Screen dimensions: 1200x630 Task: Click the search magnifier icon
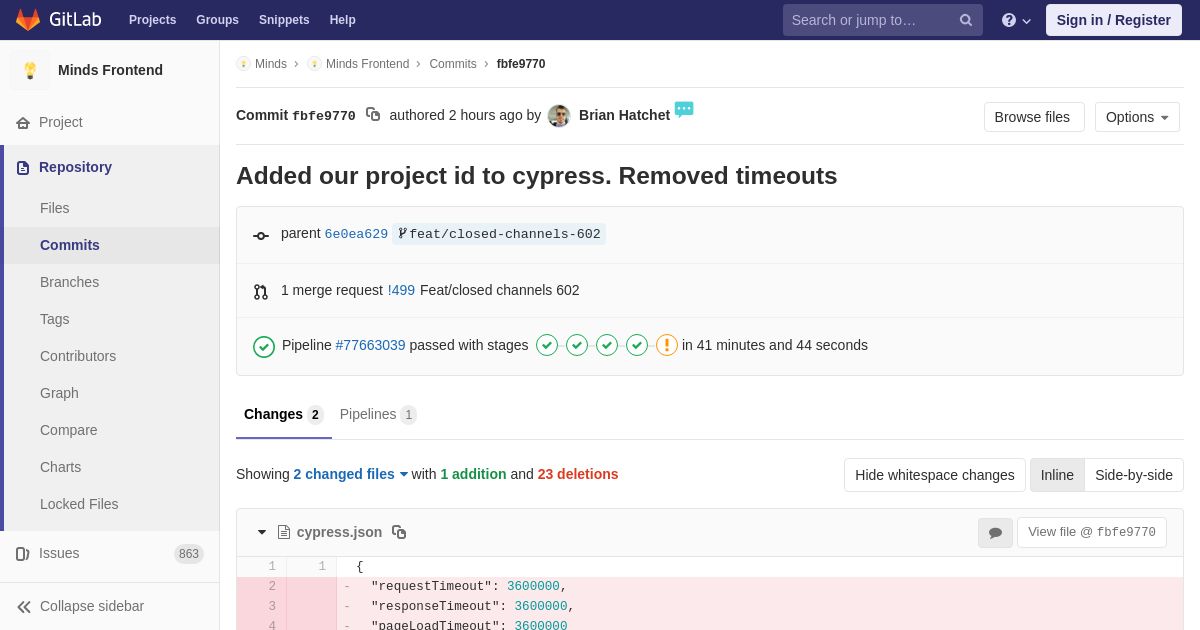pyautogui.click(x=965, y=20)
